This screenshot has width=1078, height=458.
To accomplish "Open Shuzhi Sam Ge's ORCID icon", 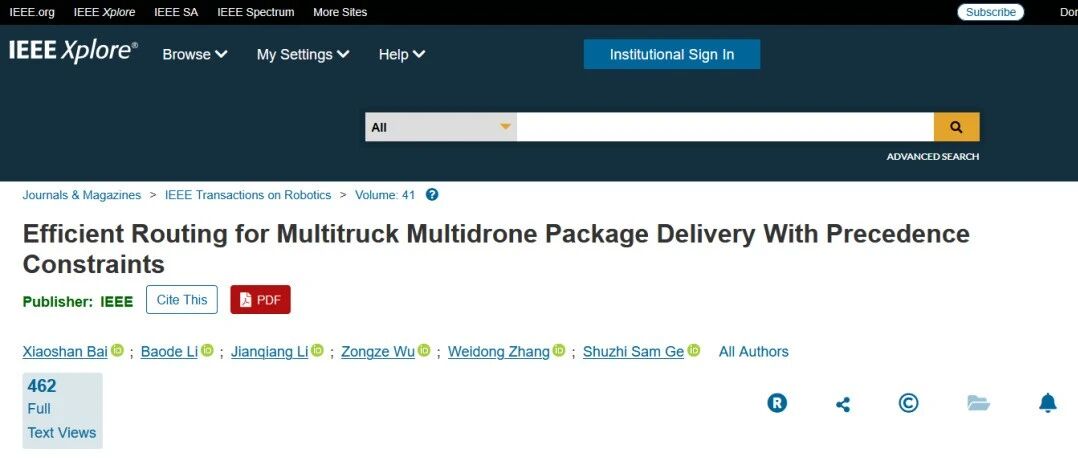I will (693, 350).
